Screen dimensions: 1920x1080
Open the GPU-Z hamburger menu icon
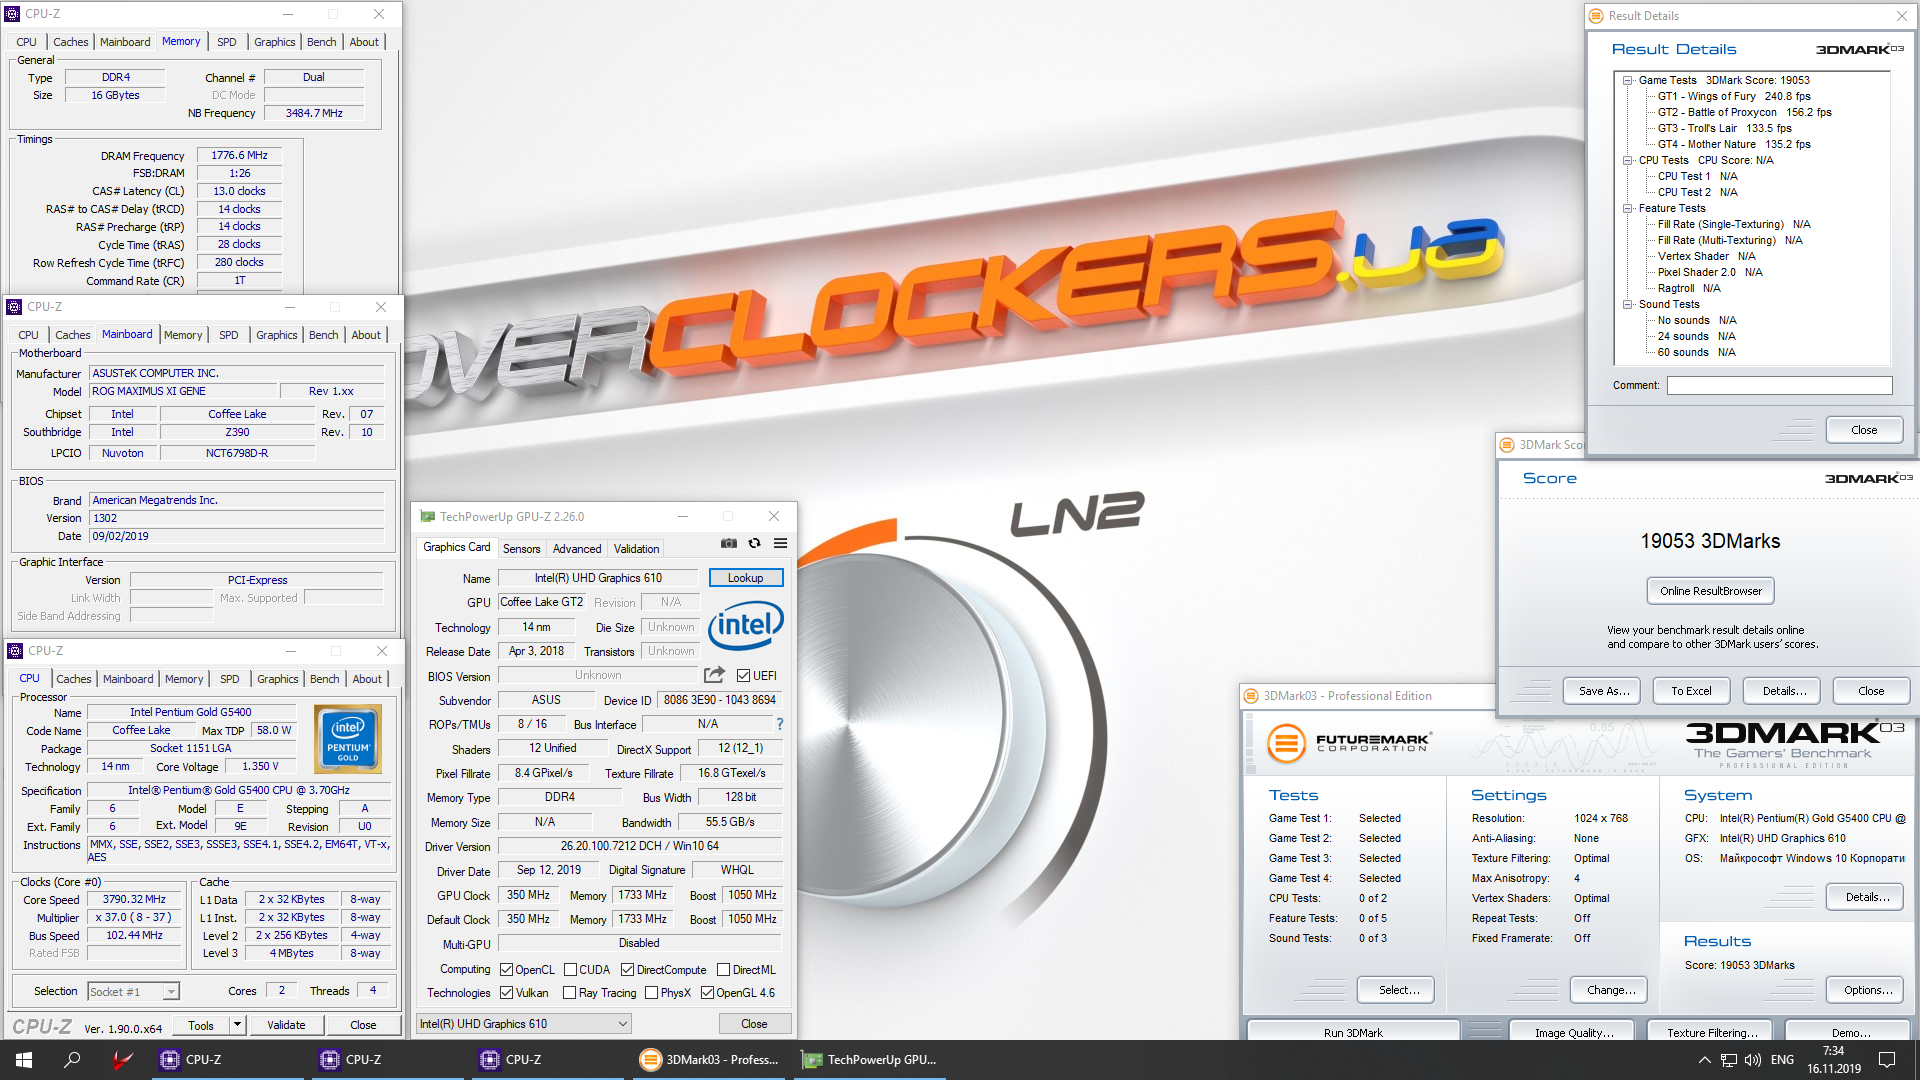pyautogui.click(x=781, y=543)
